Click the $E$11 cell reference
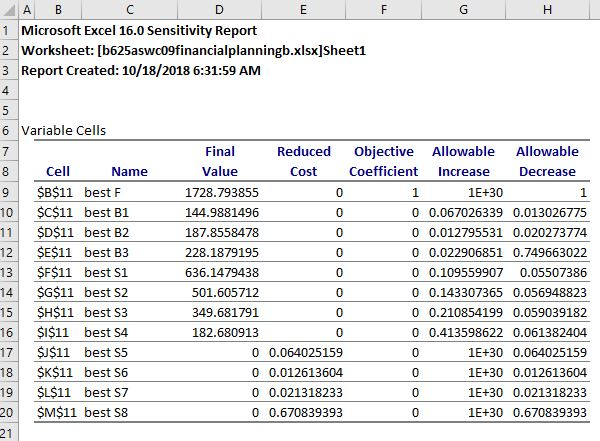 pyautogui.click(x=54, y=253)
